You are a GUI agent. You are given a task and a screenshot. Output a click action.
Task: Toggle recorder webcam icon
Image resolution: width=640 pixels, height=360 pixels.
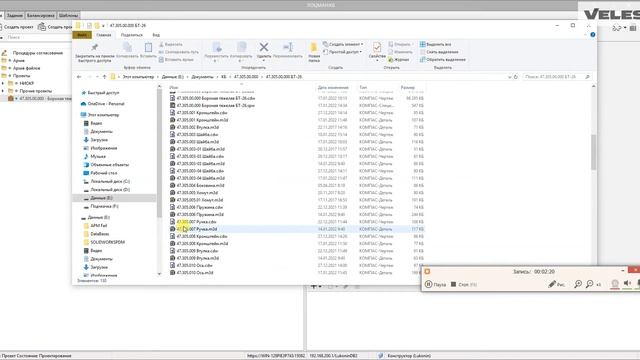click(615, 284)
